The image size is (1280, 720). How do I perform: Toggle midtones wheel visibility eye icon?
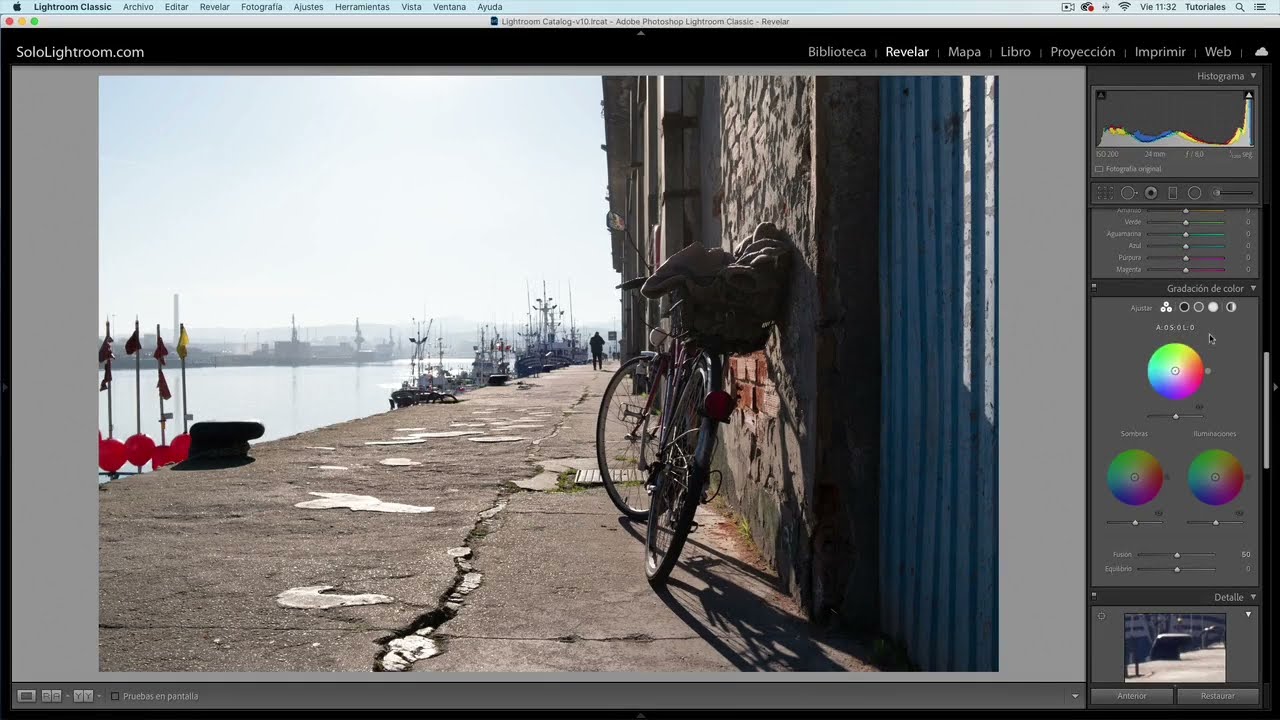tap(1199, 407)
